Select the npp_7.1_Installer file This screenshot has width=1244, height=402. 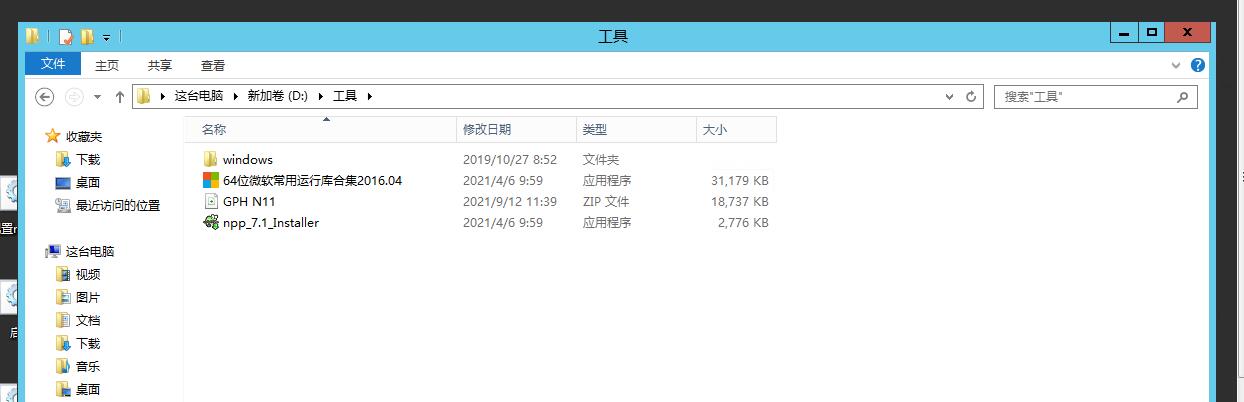270,223
